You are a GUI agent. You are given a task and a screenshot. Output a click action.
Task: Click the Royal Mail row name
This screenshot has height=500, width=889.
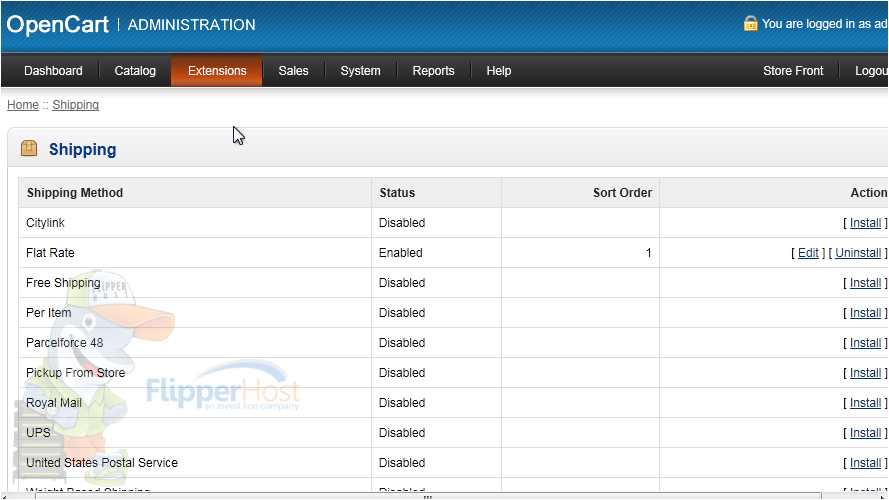[54, 403]
